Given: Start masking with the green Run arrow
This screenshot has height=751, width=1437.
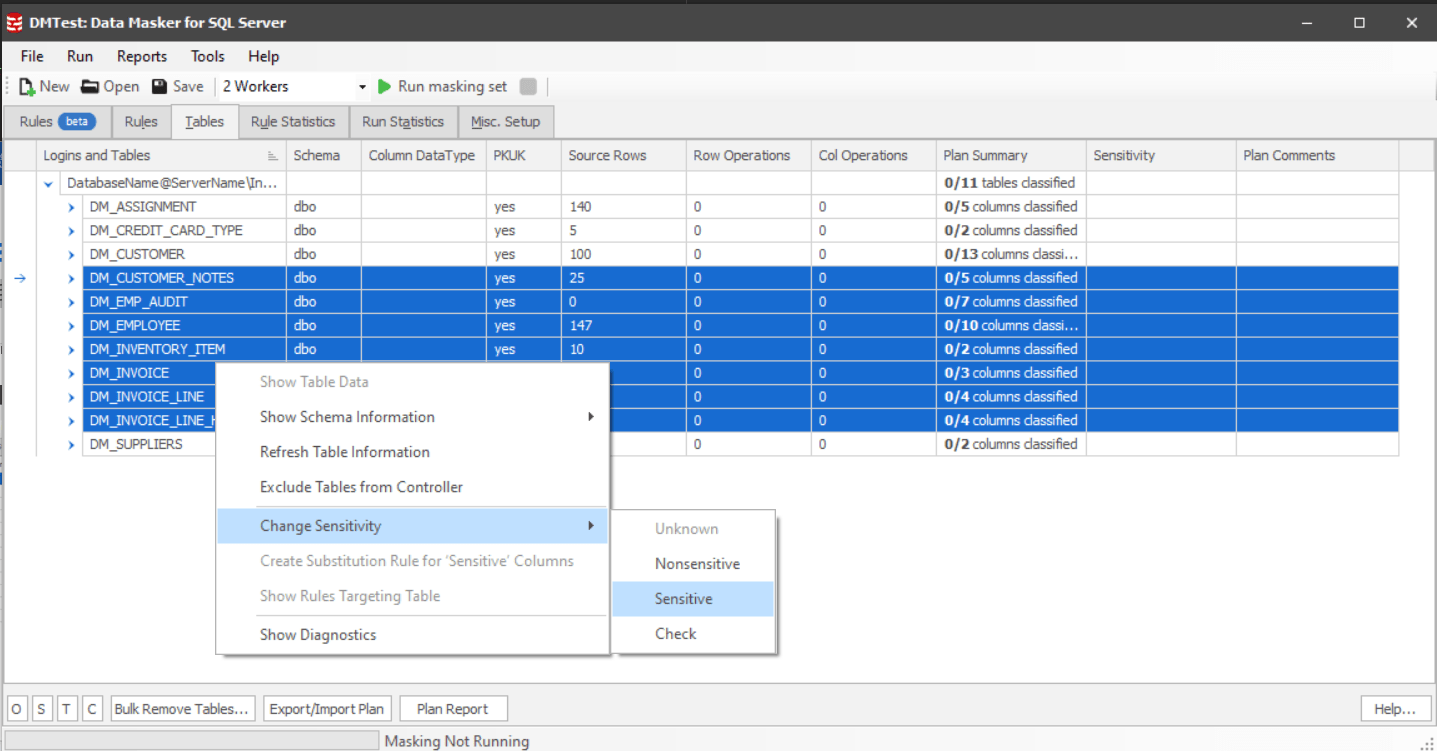Looking at the screenshot, I should point(384,86).
